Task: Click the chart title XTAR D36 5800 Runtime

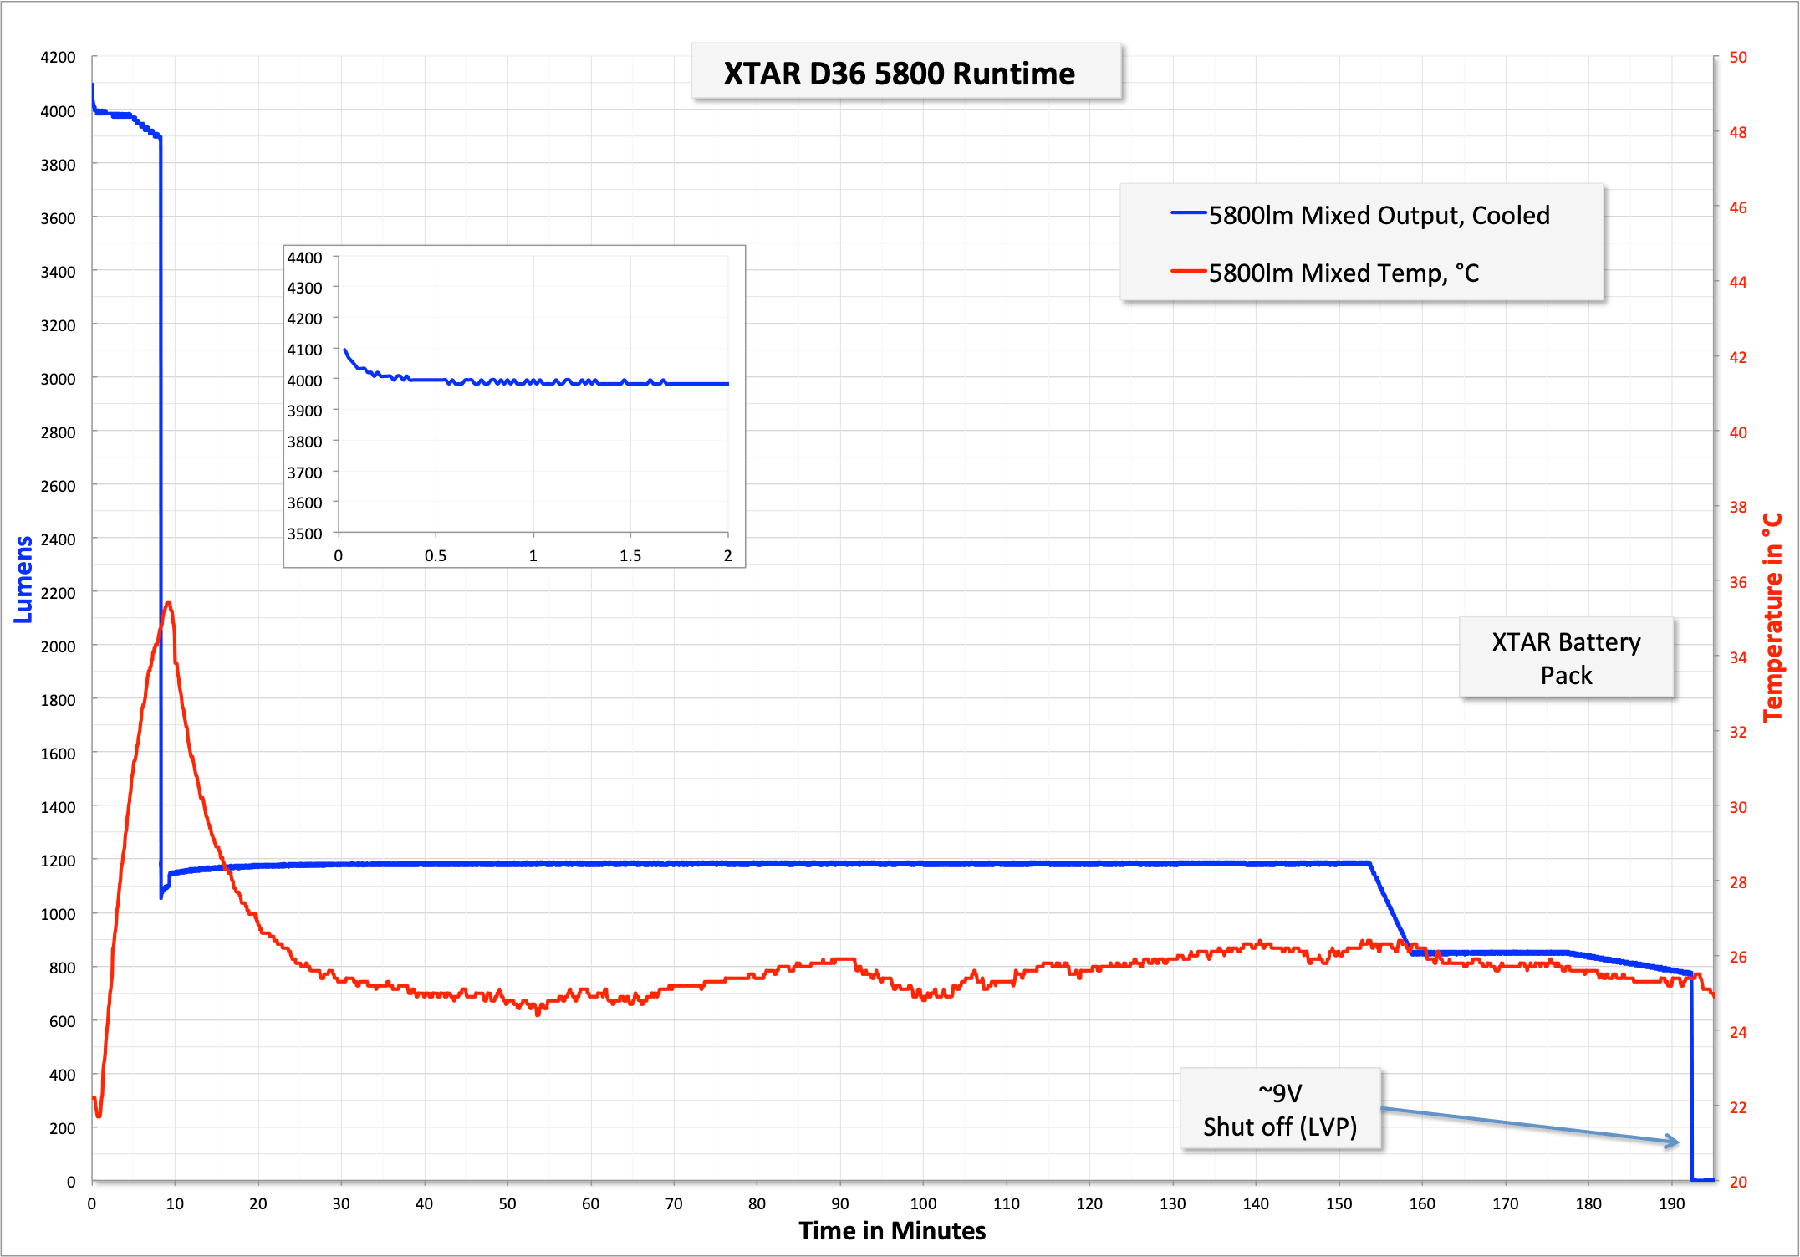Action: (899, 73)
